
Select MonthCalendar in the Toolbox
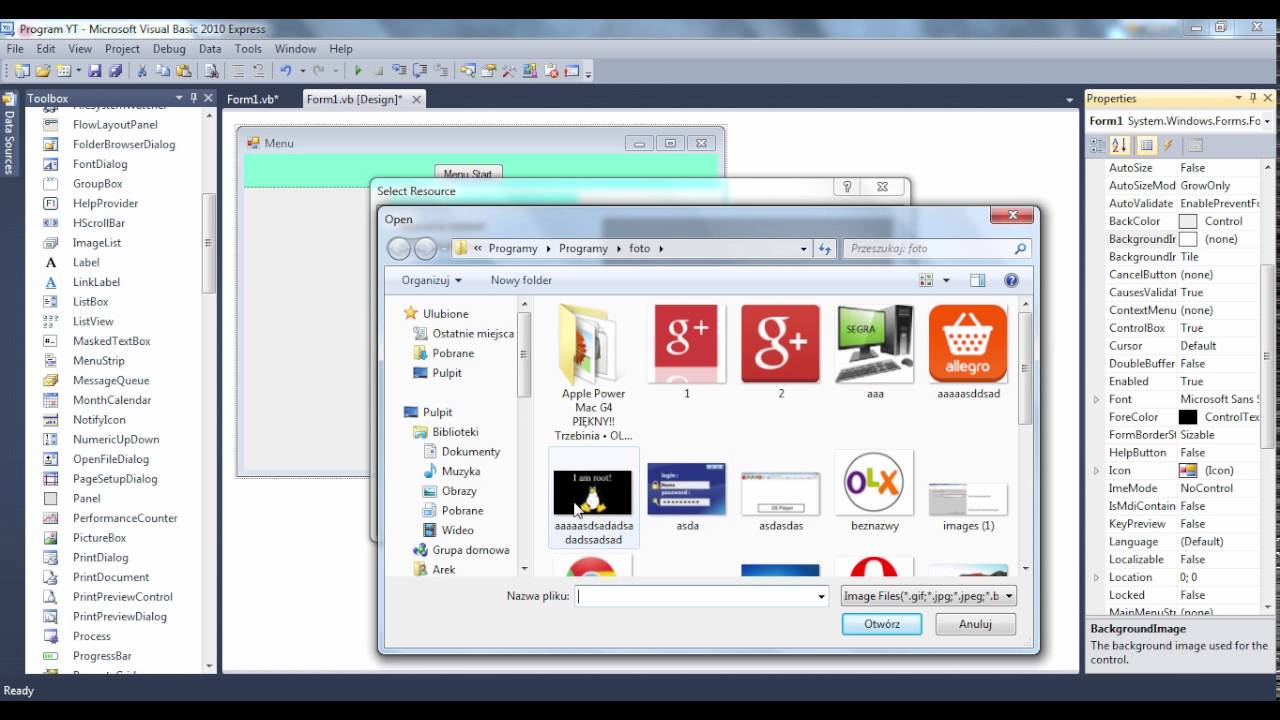pyautogui.click(x=112, y=400)
